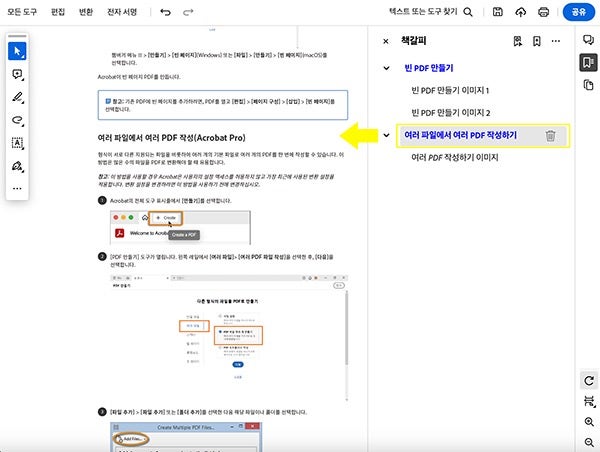Open the 변환 menu

pyautogui.click(x=86, y=12)
